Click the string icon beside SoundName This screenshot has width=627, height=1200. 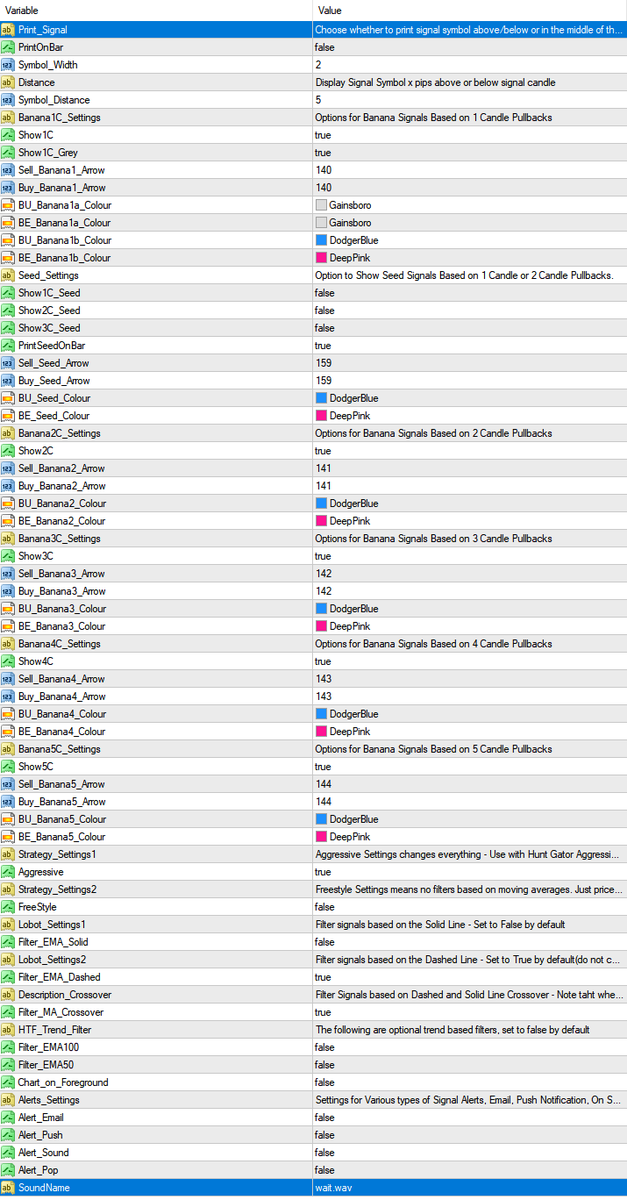(x=8, y=1187)
